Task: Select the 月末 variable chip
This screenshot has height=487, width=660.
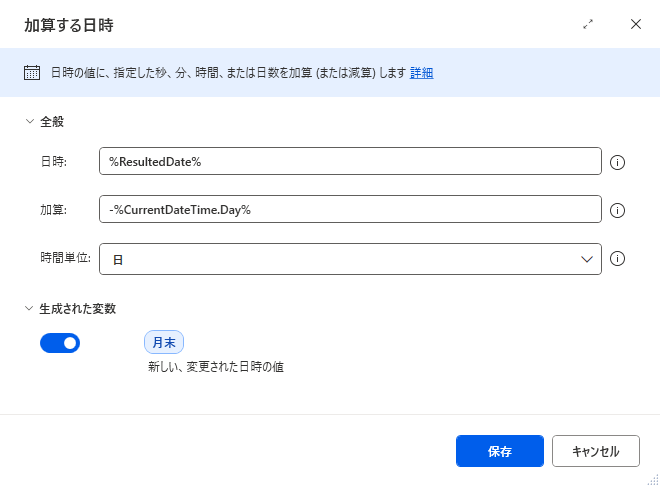Action: click(x=164, y=342)
